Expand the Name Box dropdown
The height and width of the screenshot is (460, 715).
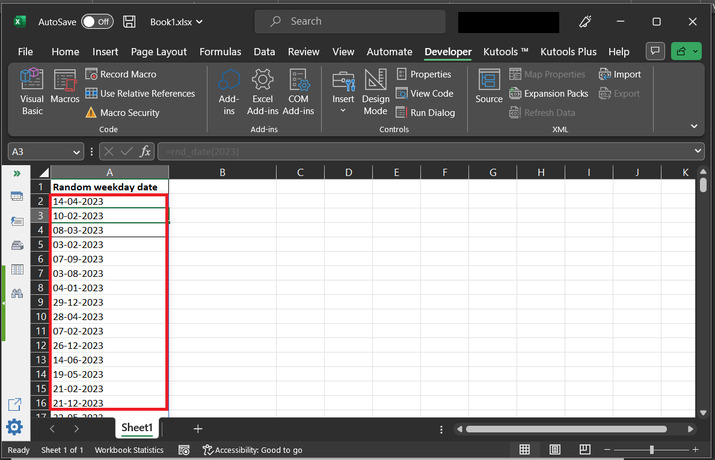[x=75, y=151]
